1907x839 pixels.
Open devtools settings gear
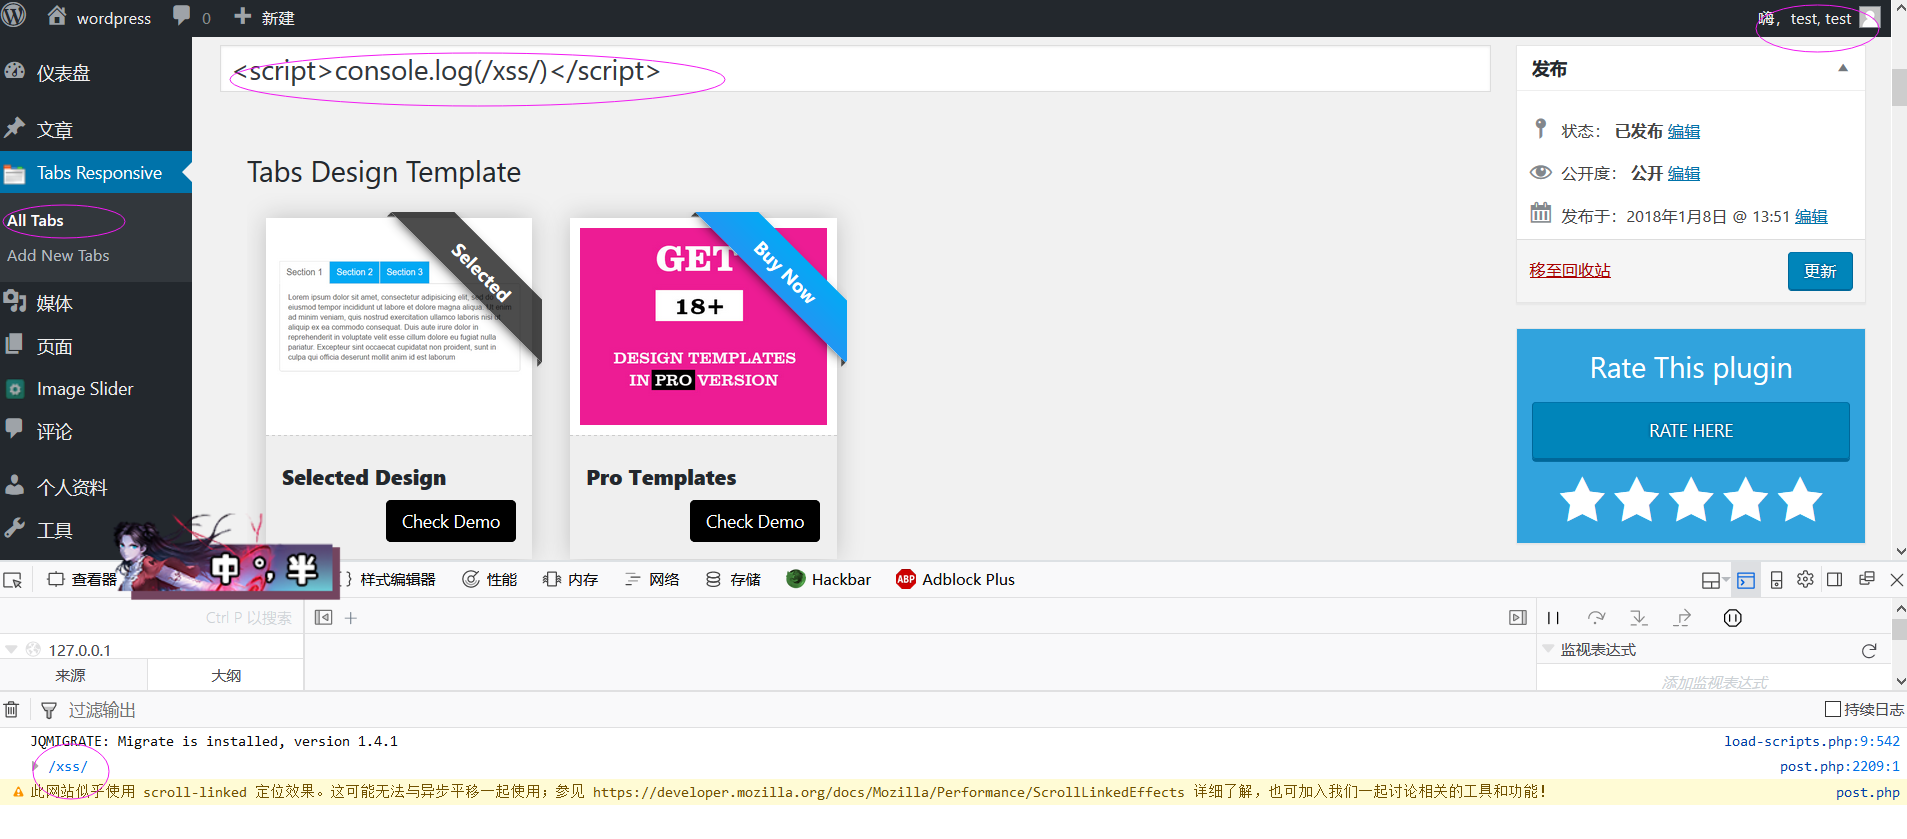pos(1805,579)
